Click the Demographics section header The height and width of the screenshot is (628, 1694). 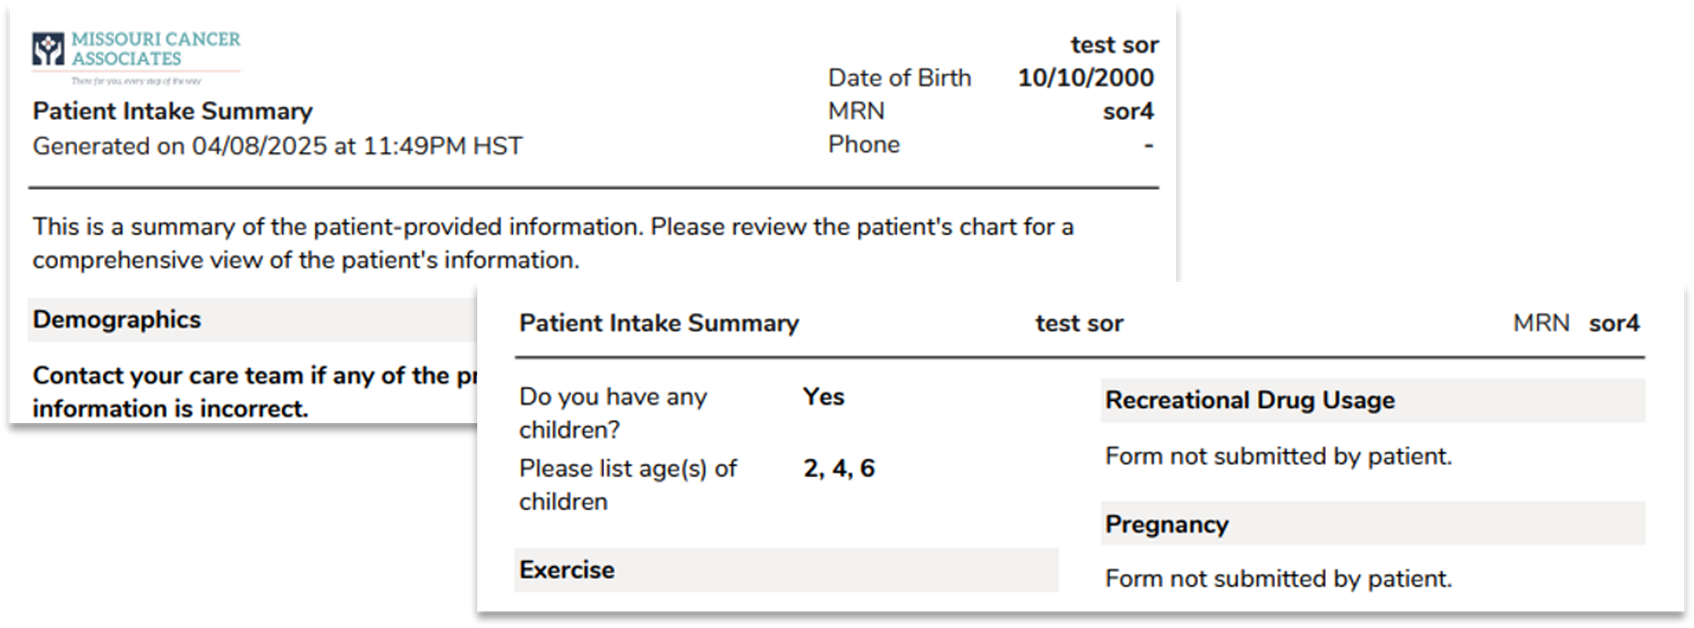click(x=117, y=320)
